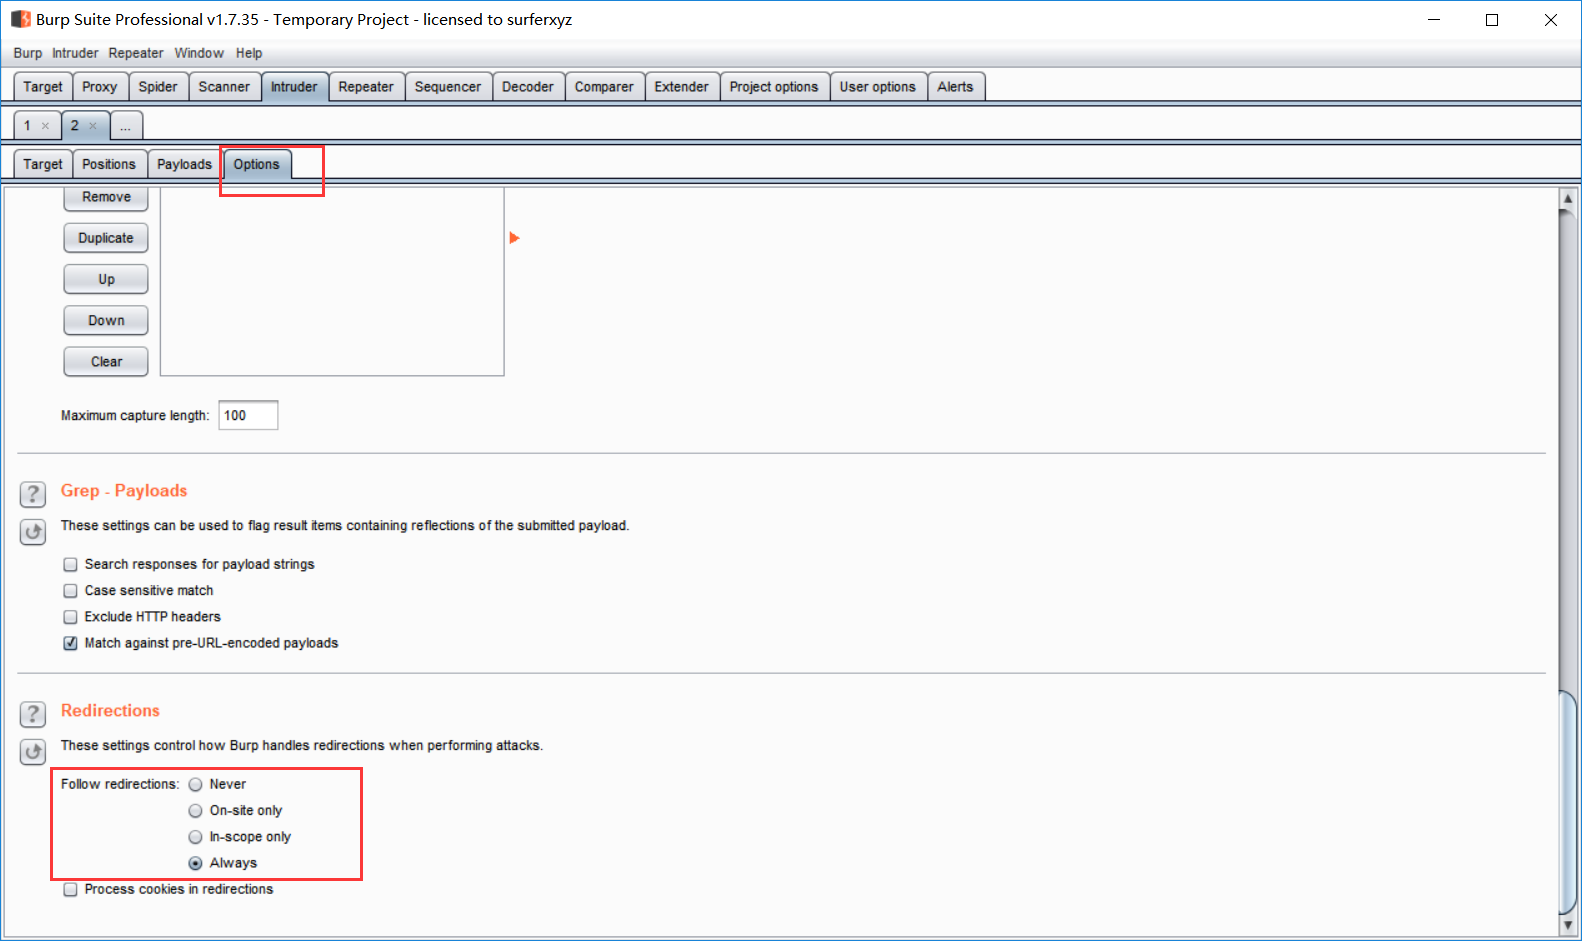
Task: View the Alerts tab
Action: pos(955,87)
